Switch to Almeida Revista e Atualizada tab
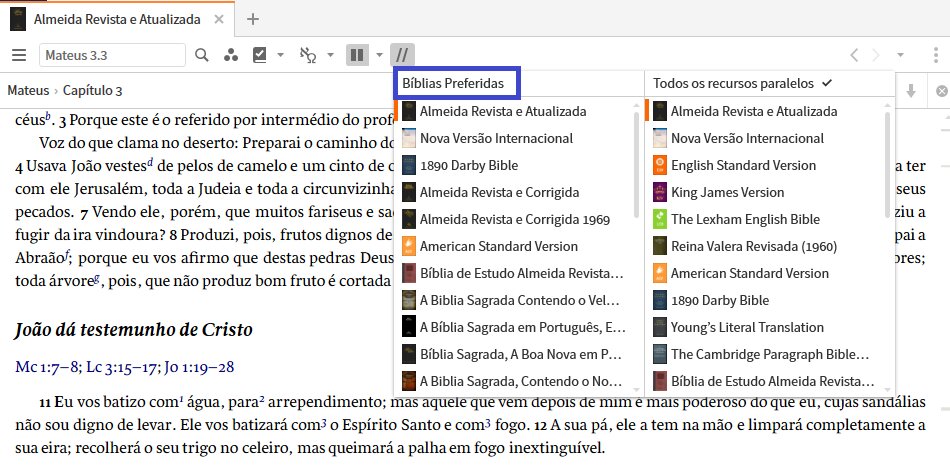The width and height of the screenshot is (950, 466). coord(117,19)
